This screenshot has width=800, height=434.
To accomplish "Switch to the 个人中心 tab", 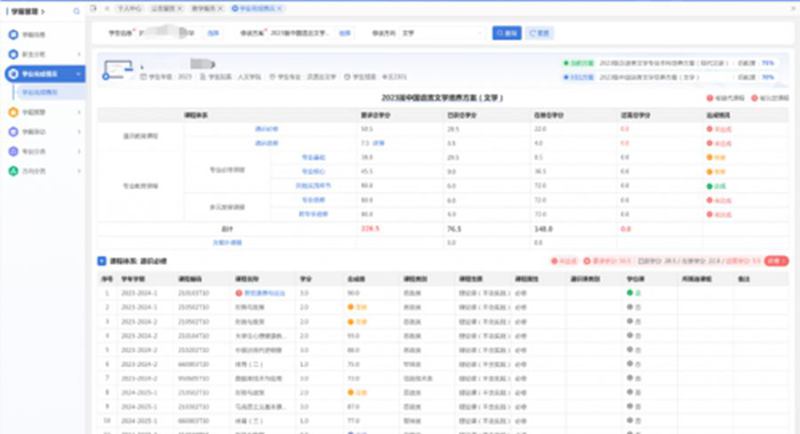I will [x=129, y=8].
